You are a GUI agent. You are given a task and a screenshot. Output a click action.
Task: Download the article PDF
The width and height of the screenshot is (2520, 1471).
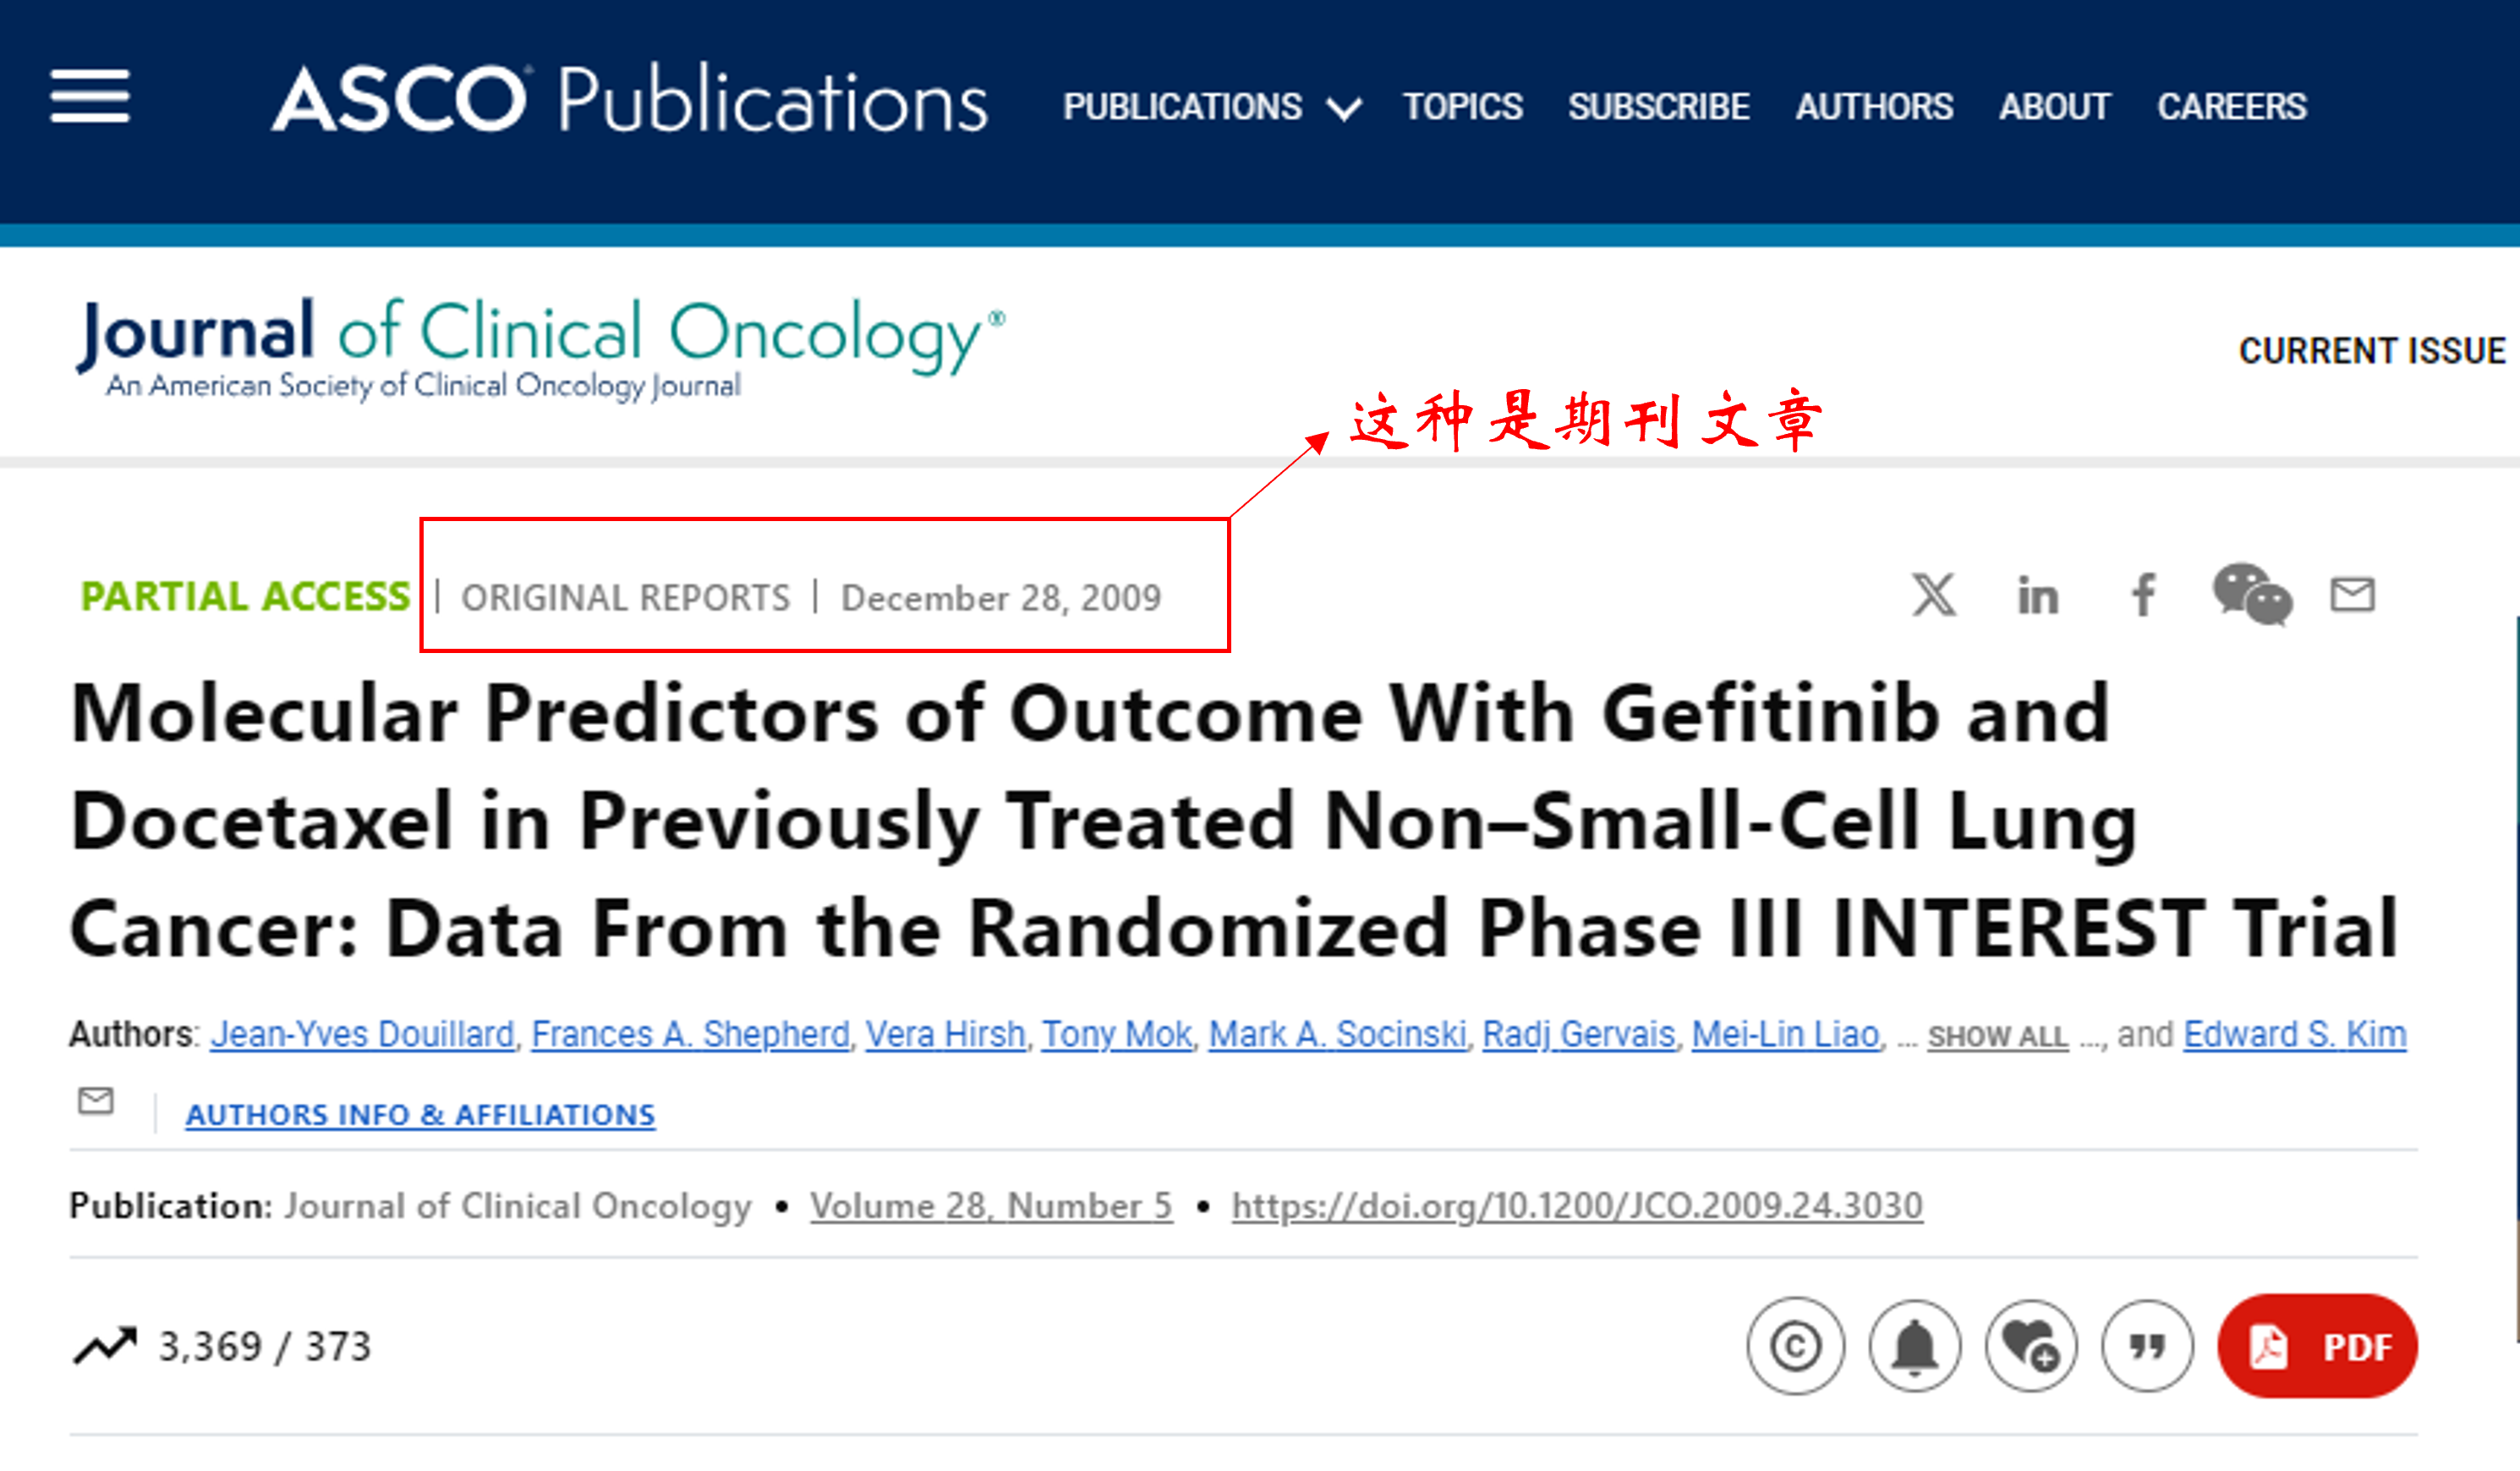pos(2317,1346)
